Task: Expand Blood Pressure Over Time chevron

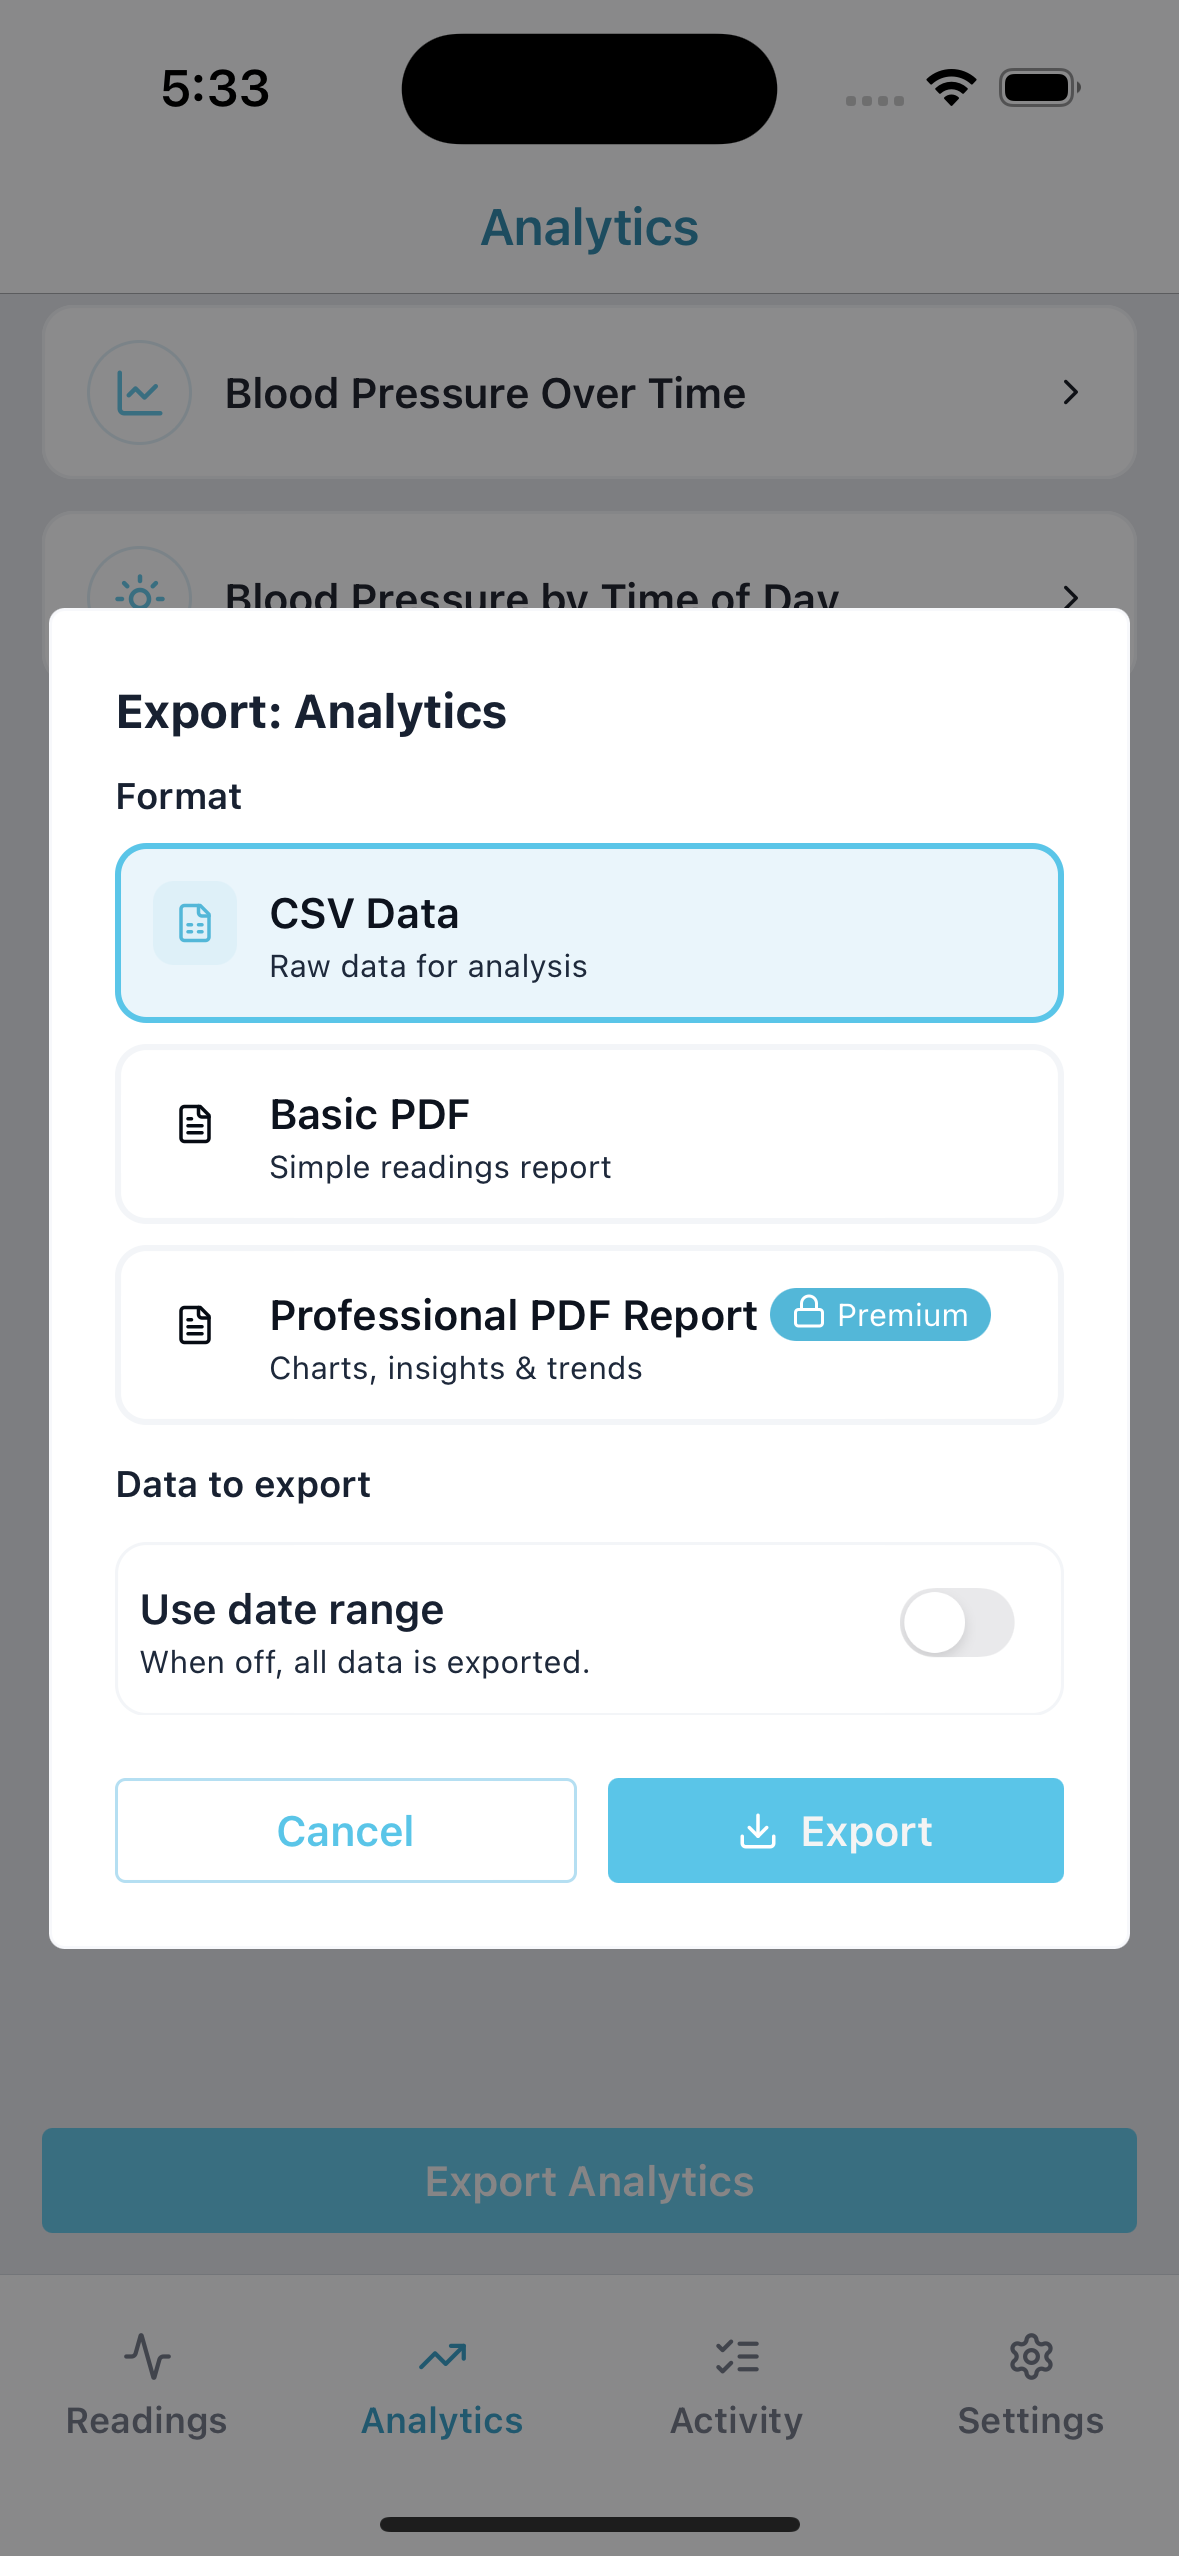Action: coord(1071,393)
